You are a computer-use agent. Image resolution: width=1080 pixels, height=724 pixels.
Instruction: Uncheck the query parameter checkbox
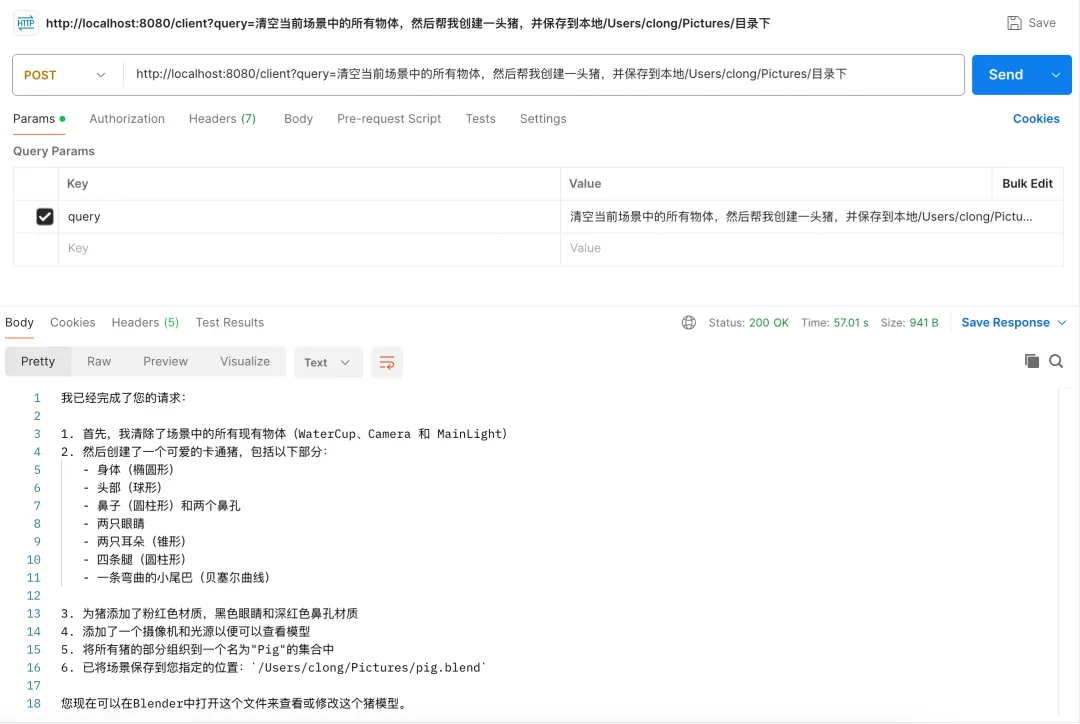pyautogui.click(x=45, y=216)
